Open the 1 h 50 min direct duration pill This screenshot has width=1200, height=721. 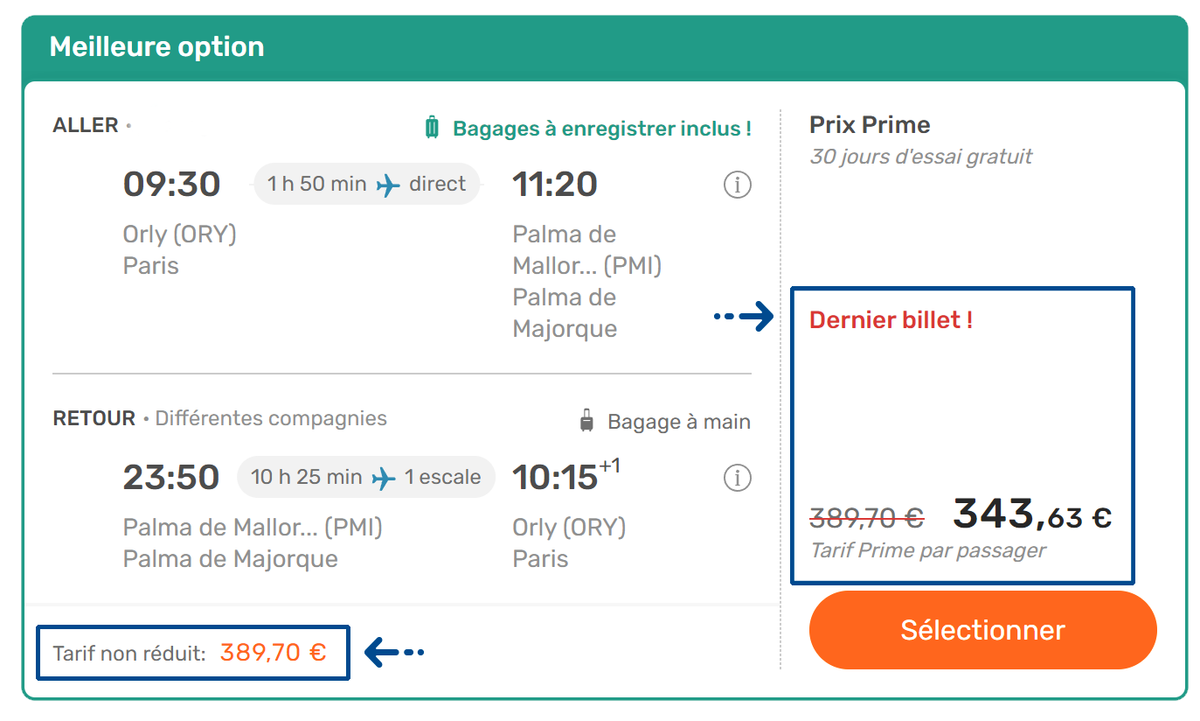(x=365, y=183)
